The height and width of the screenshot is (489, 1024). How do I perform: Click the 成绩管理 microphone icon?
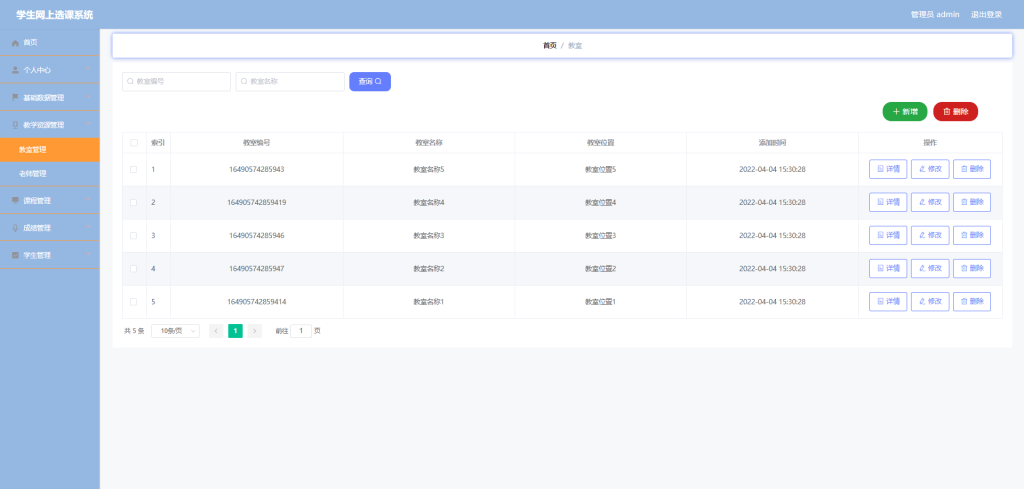click(x=16, y=228)
